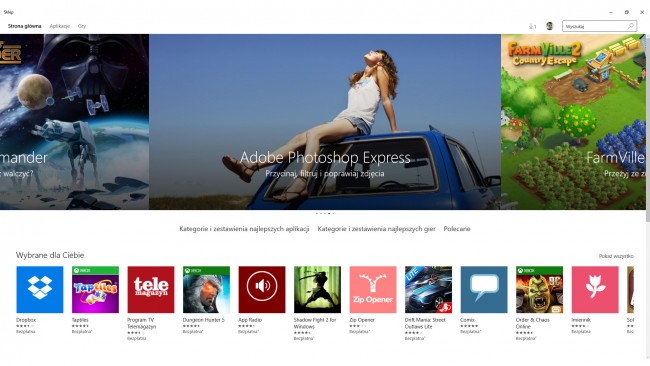This screenshot has width=650, height=366.
Task: Open the Zip Opener icon
Action: point(373,289)
